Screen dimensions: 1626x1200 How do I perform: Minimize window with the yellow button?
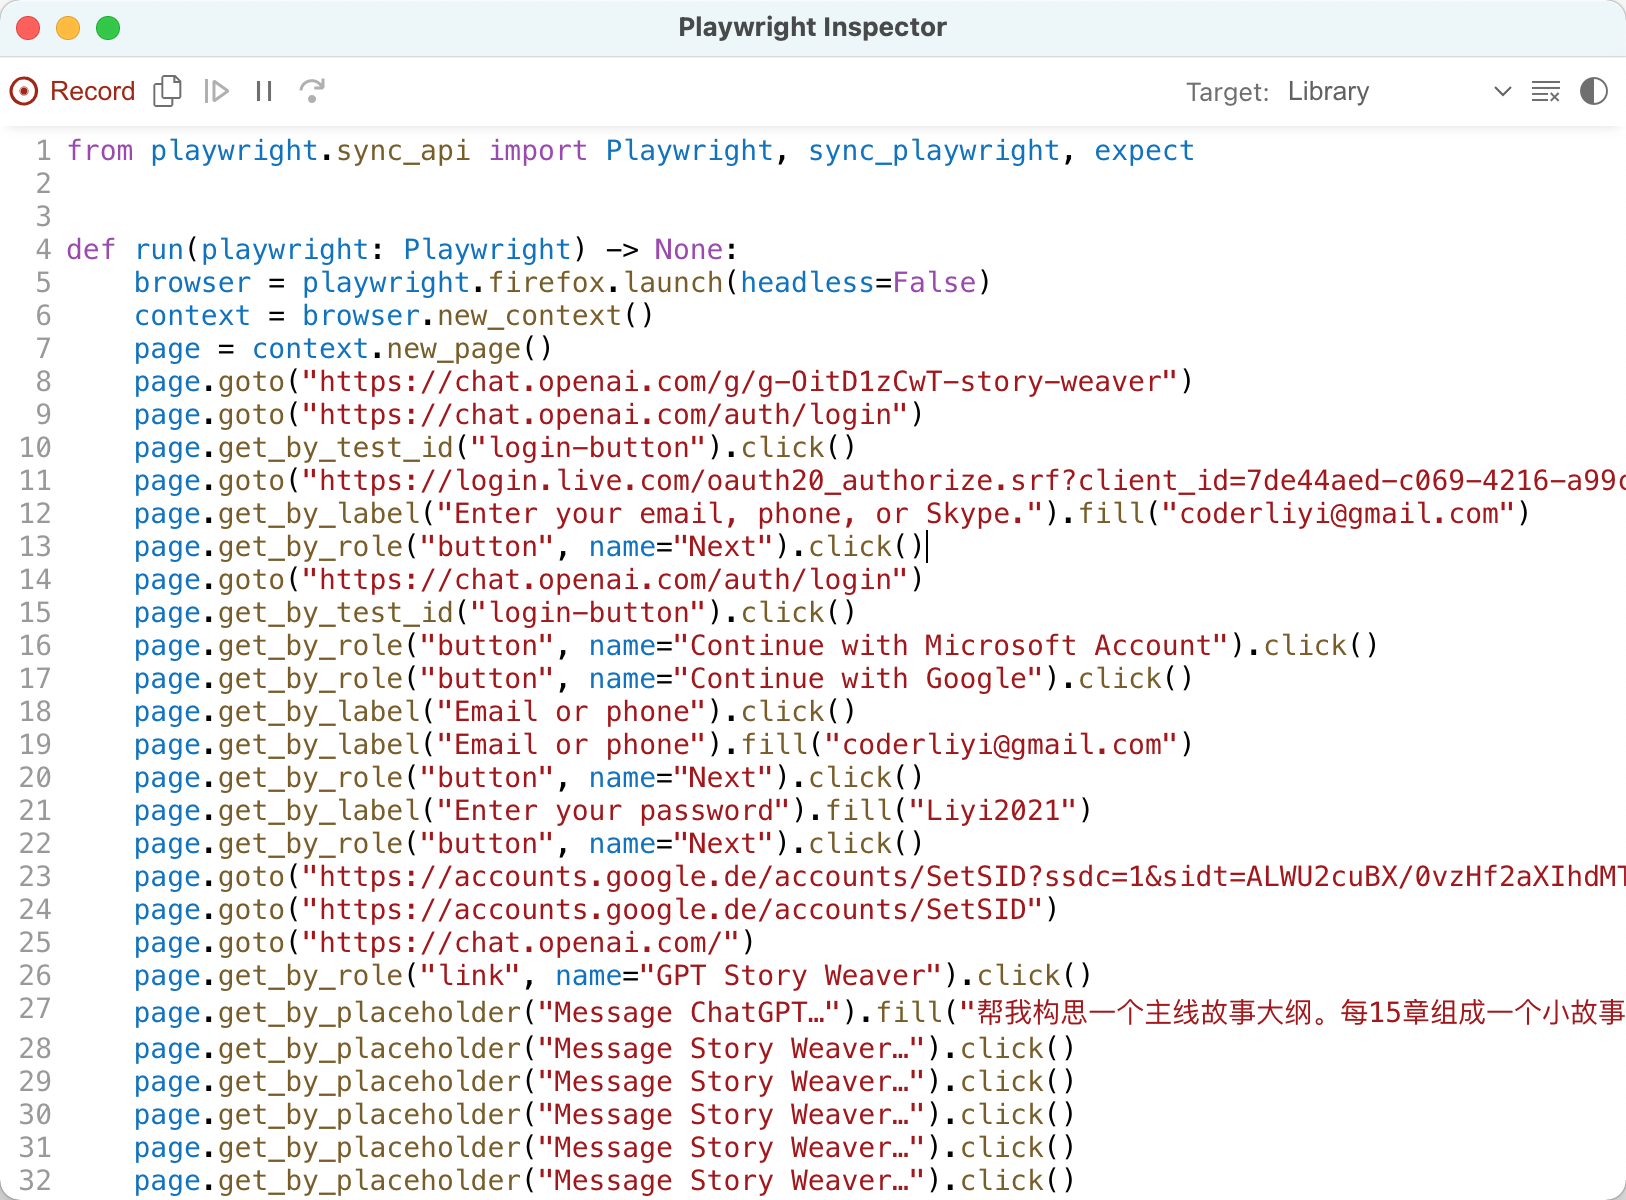68,28
